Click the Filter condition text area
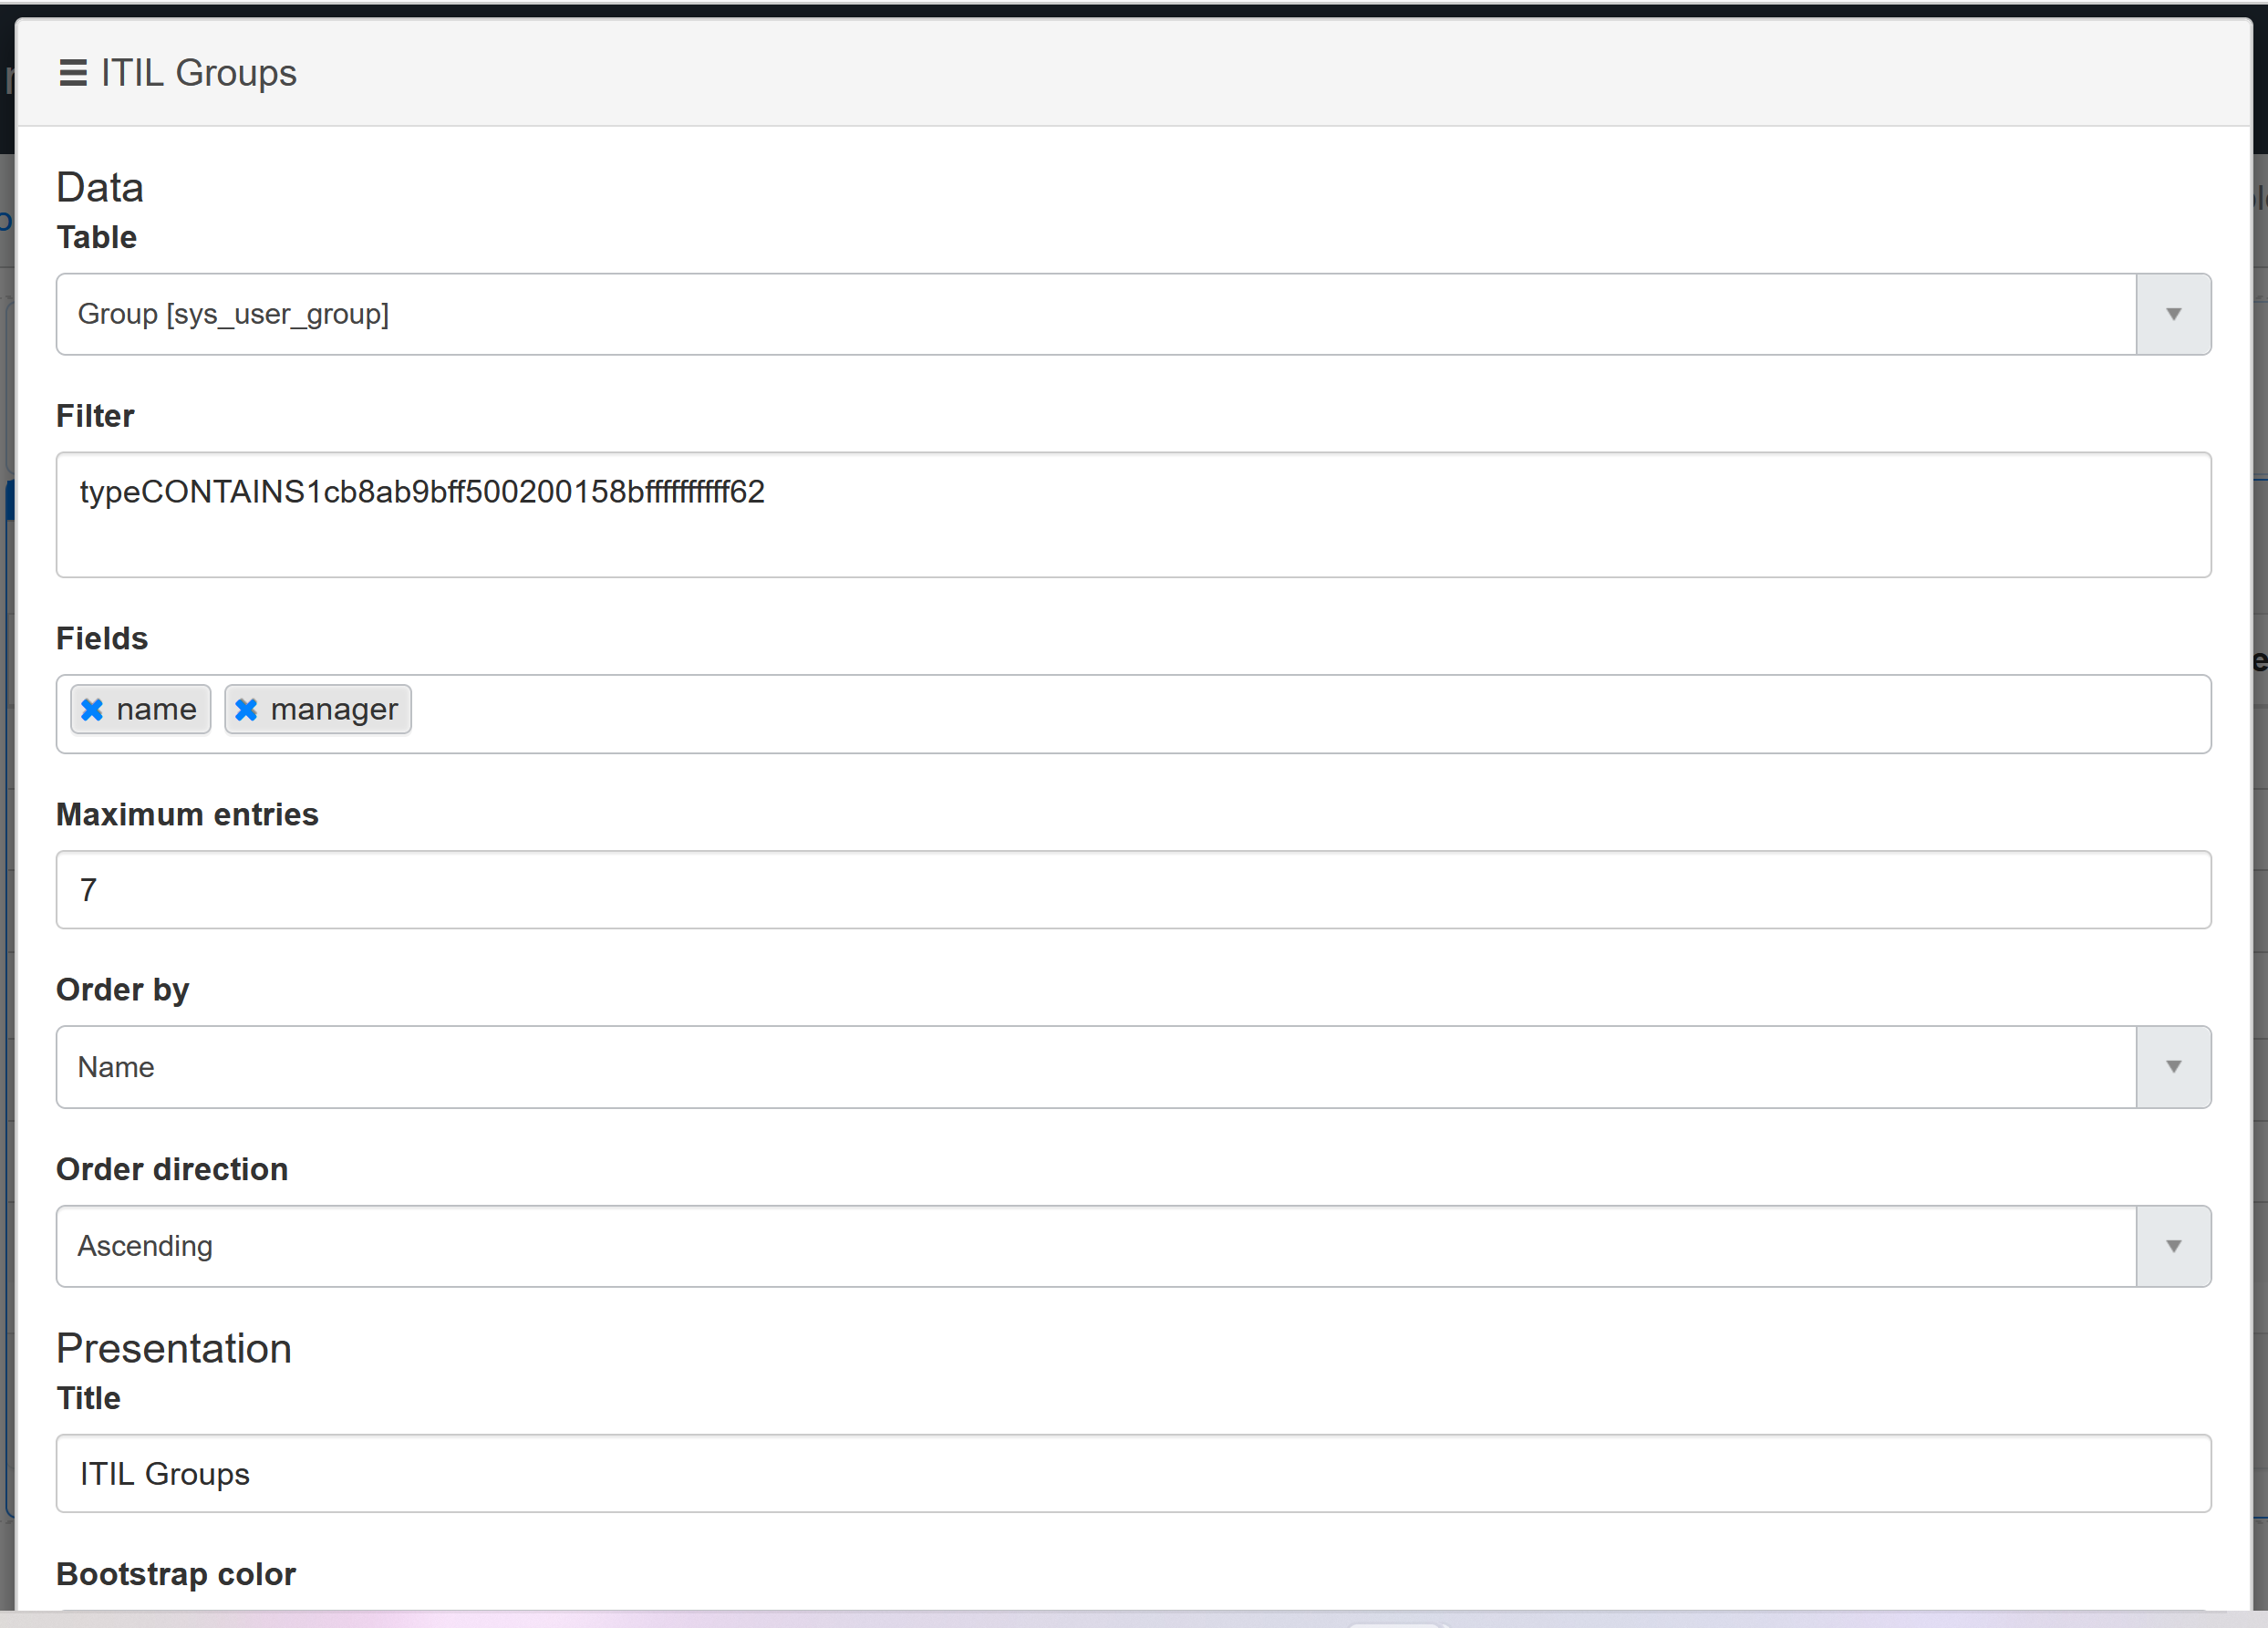 point(1100,515)
